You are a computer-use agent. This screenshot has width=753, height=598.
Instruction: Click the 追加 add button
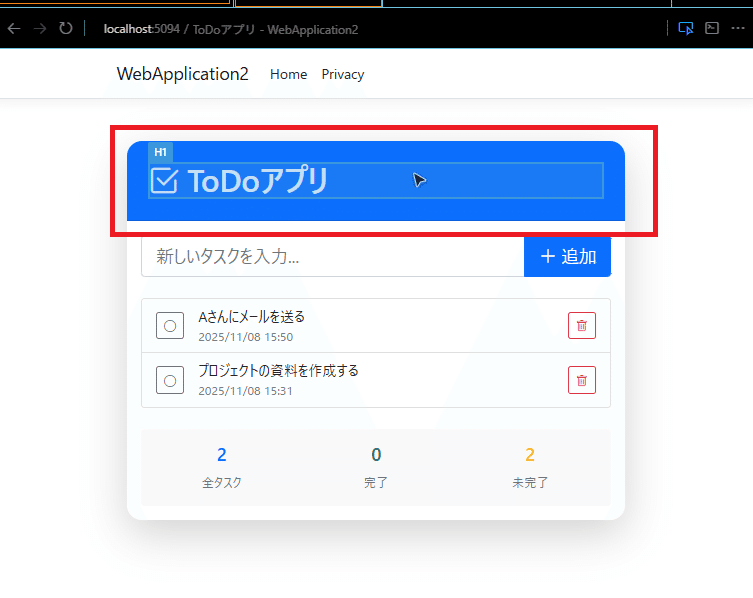pyautogui.click(x=568, y=256)
